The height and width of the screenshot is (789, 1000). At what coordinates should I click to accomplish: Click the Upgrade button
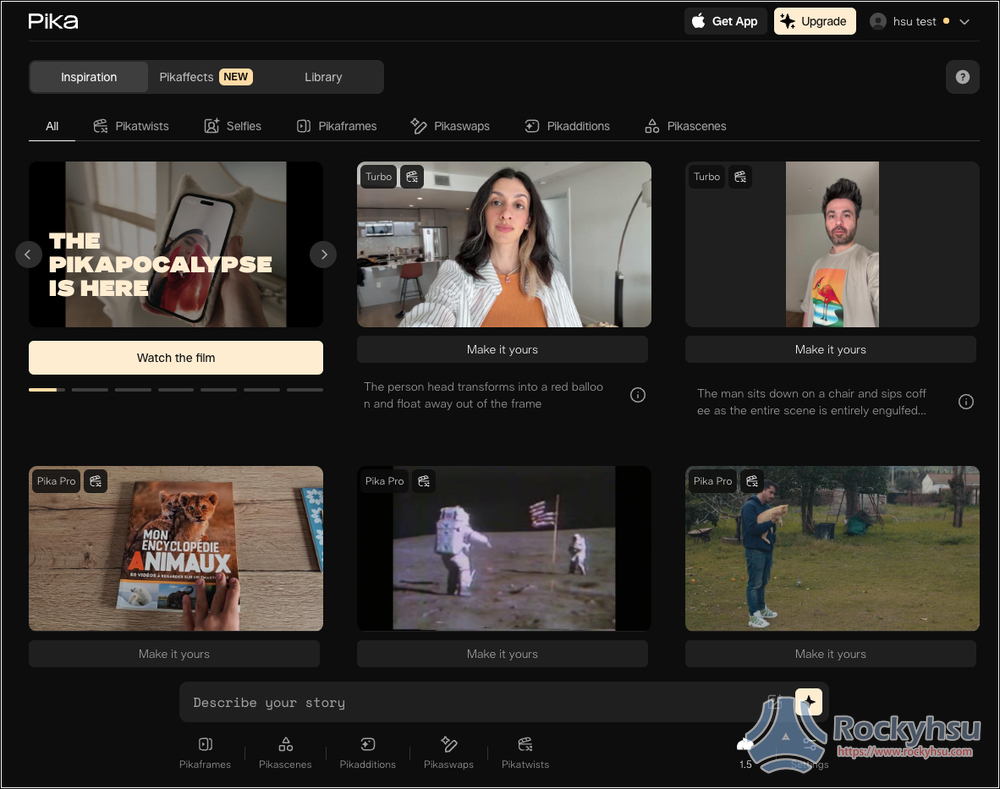pos(814,21)
